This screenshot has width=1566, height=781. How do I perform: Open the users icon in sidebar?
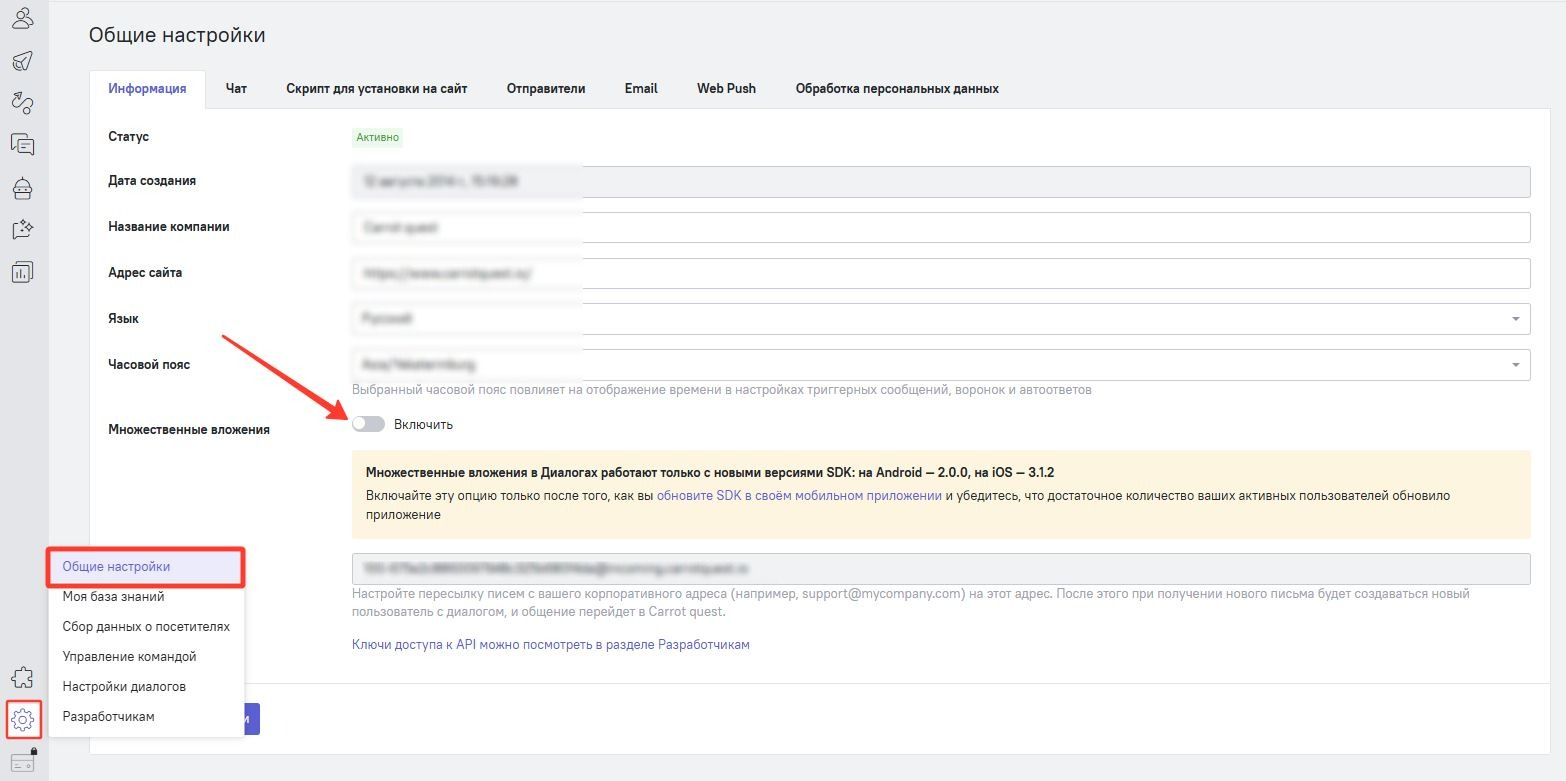[22, 17]
